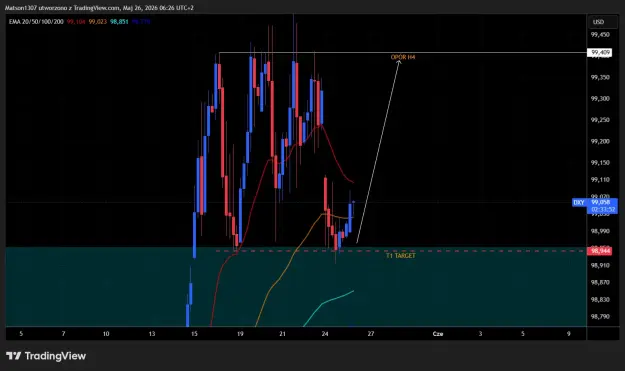The height and width of the screenshot is (371, 625).
Task: Click the 99,150 price axis label
Action: (600, 163)
